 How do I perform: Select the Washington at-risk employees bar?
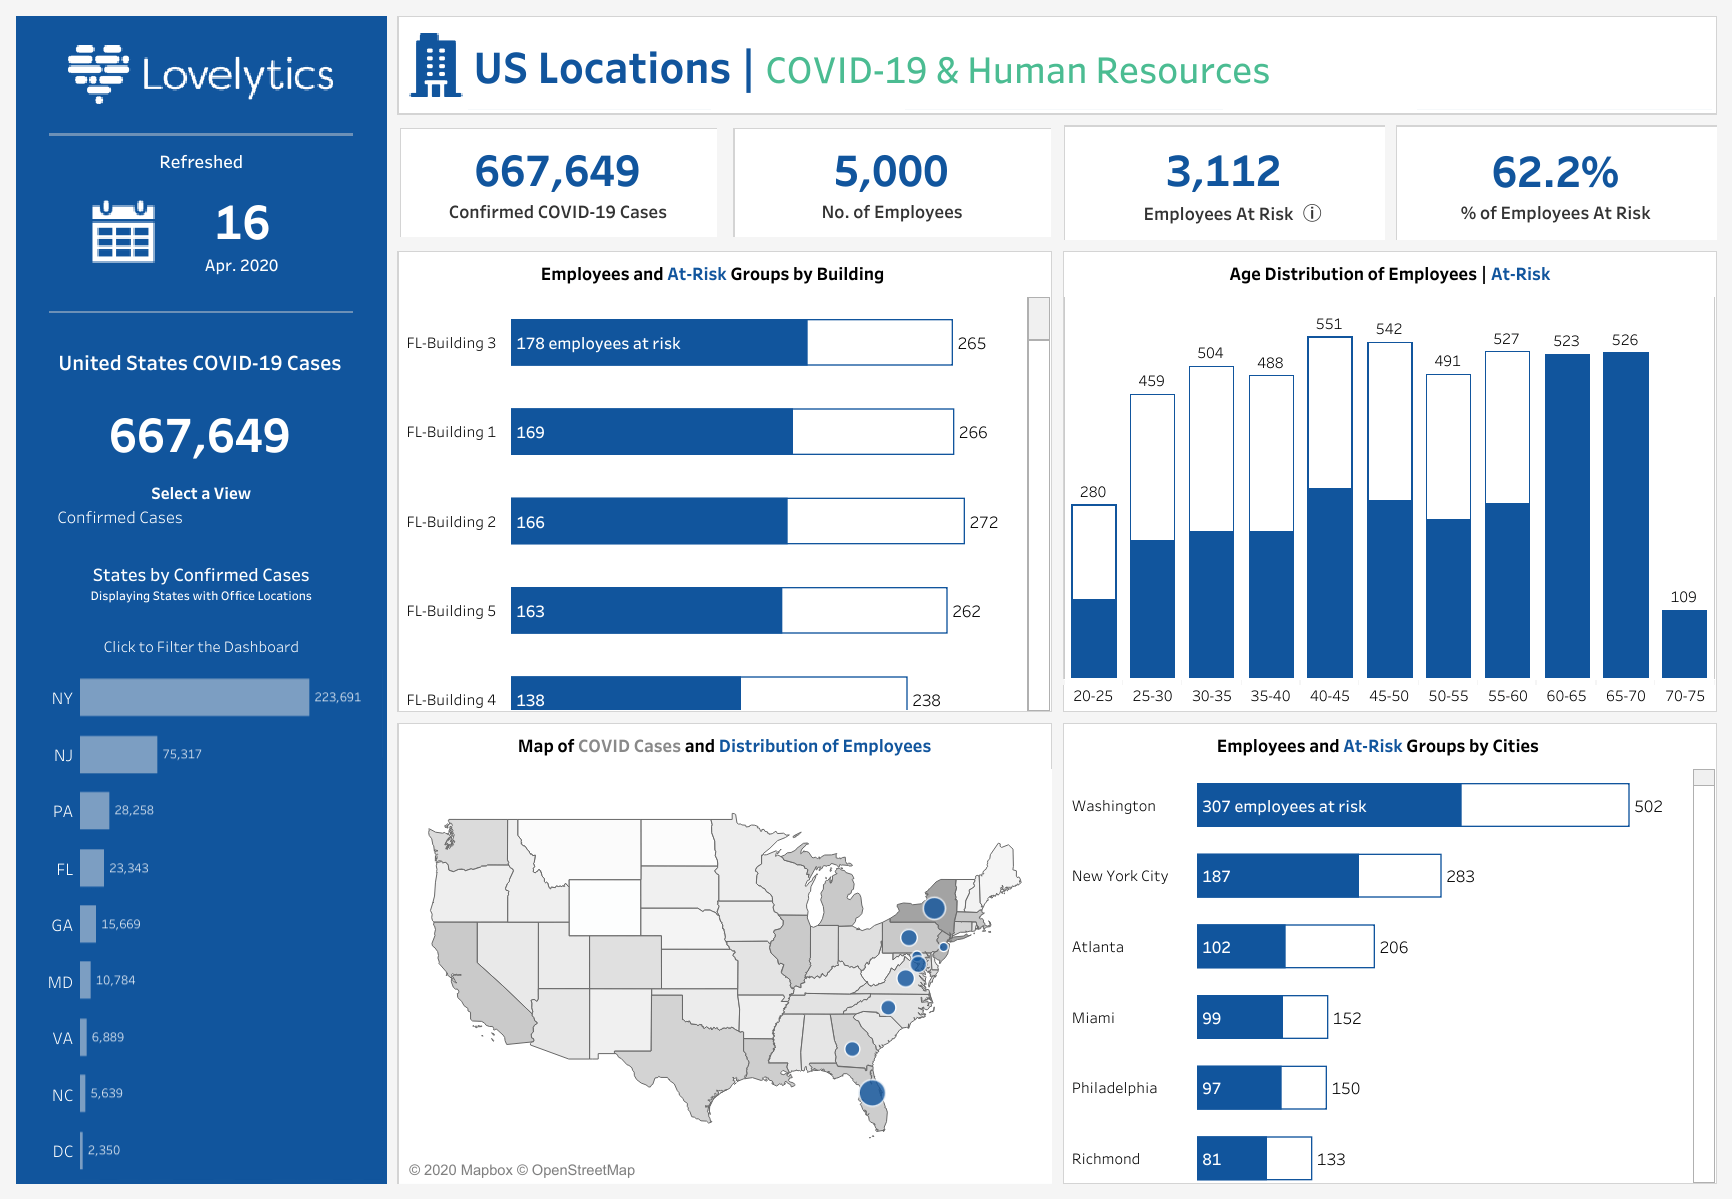(x=1328, y=806)
